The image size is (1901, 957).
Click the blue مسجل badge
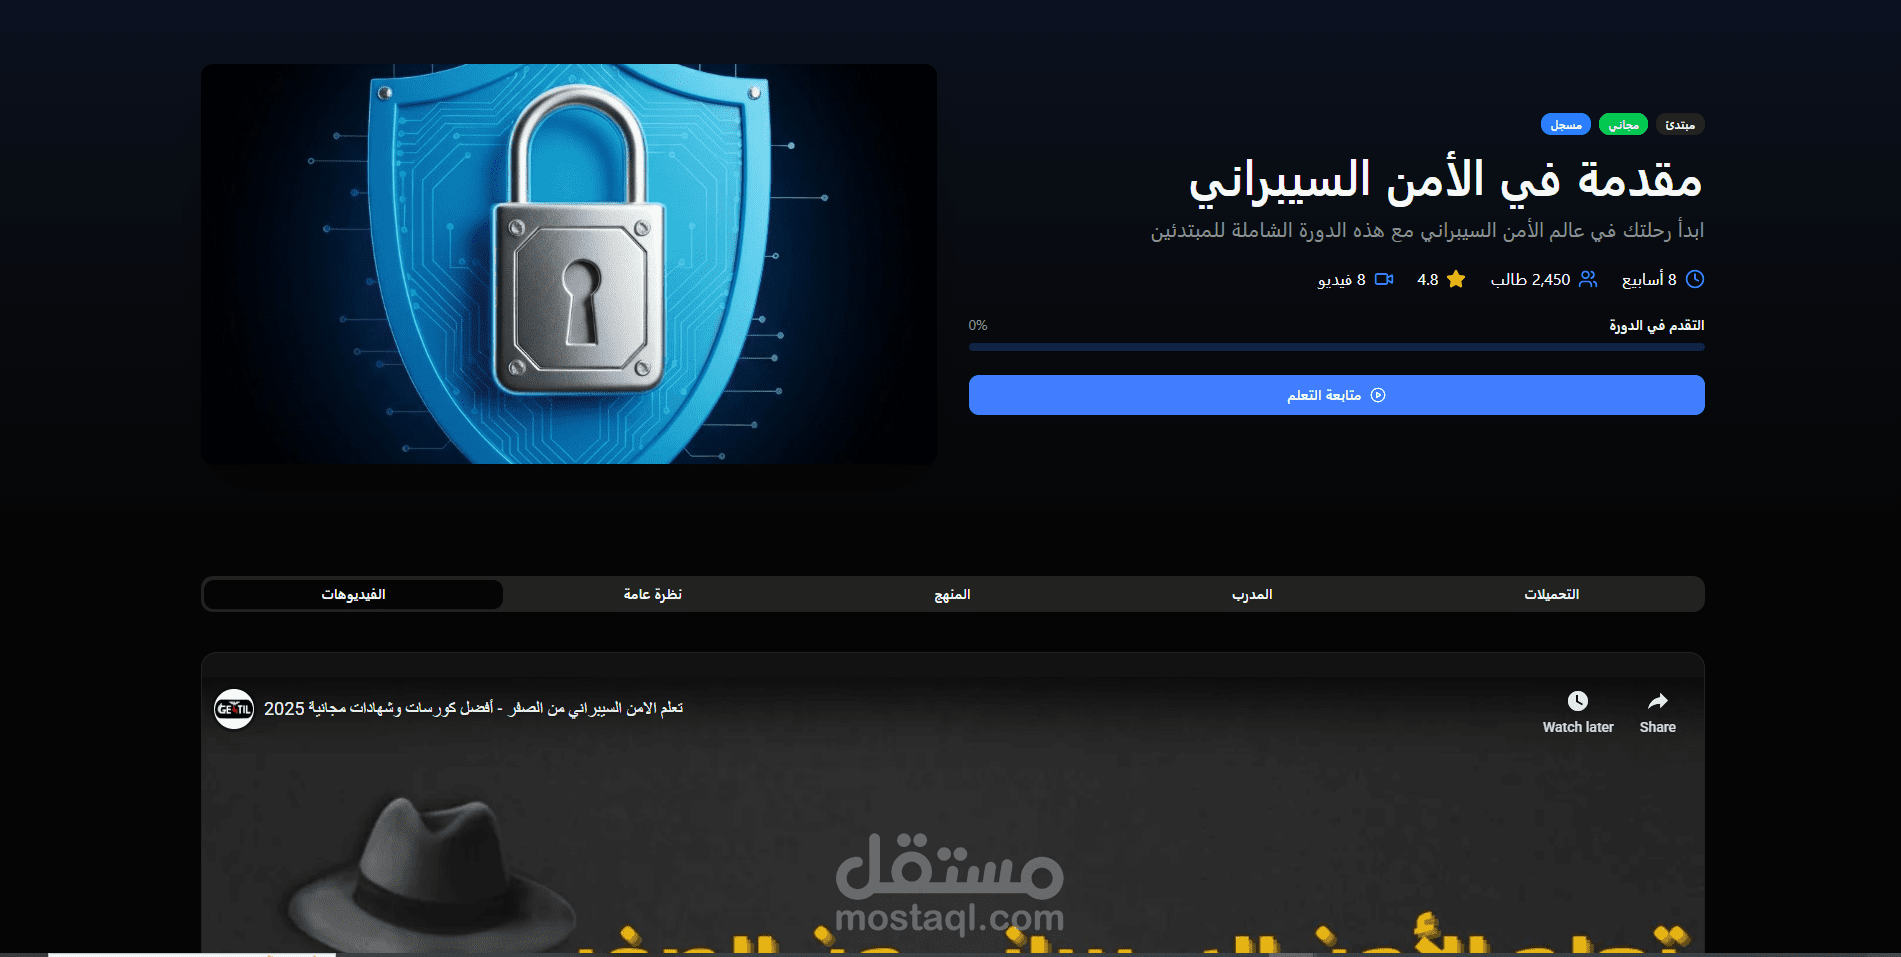1566,125
